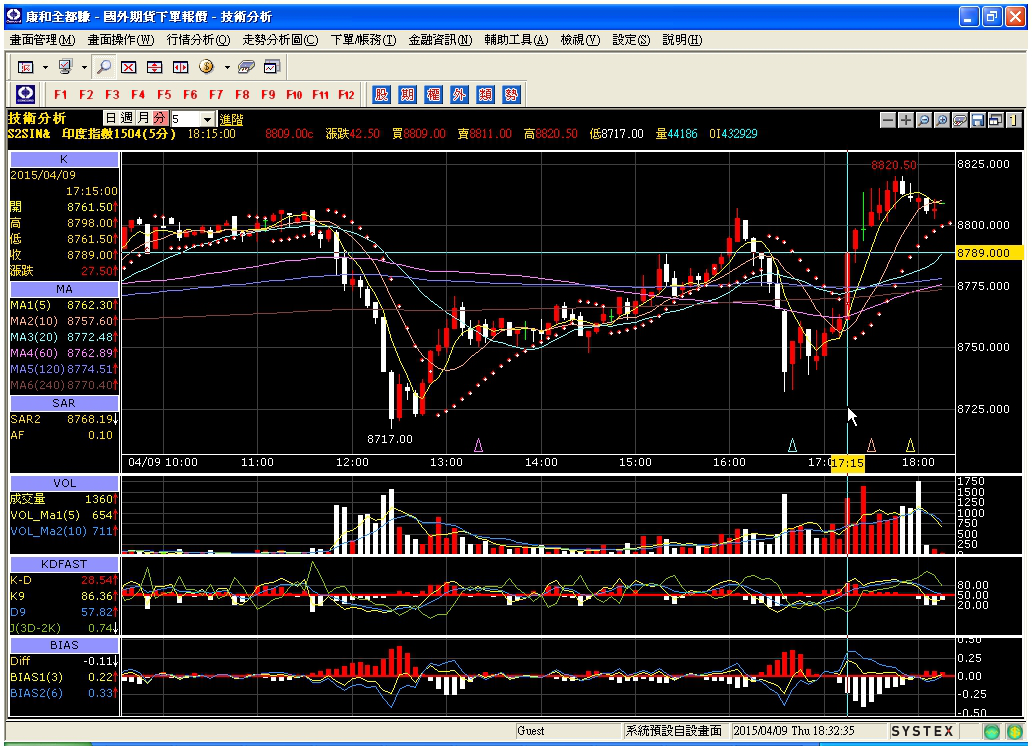Viewport: 1032px width, 746px height.
Task: Click the cyan triangle time-axis marker
Action: (x=792, y=446)
